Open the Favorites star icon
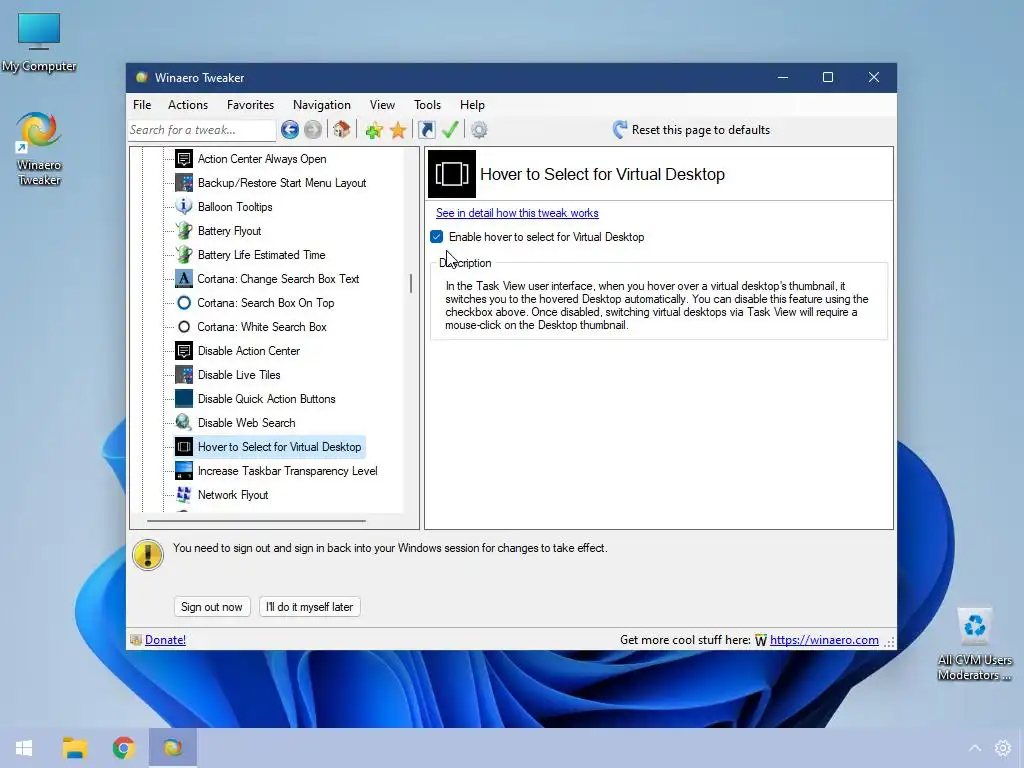The width and height of the screenshot is (1024, 768). (398, 130)
